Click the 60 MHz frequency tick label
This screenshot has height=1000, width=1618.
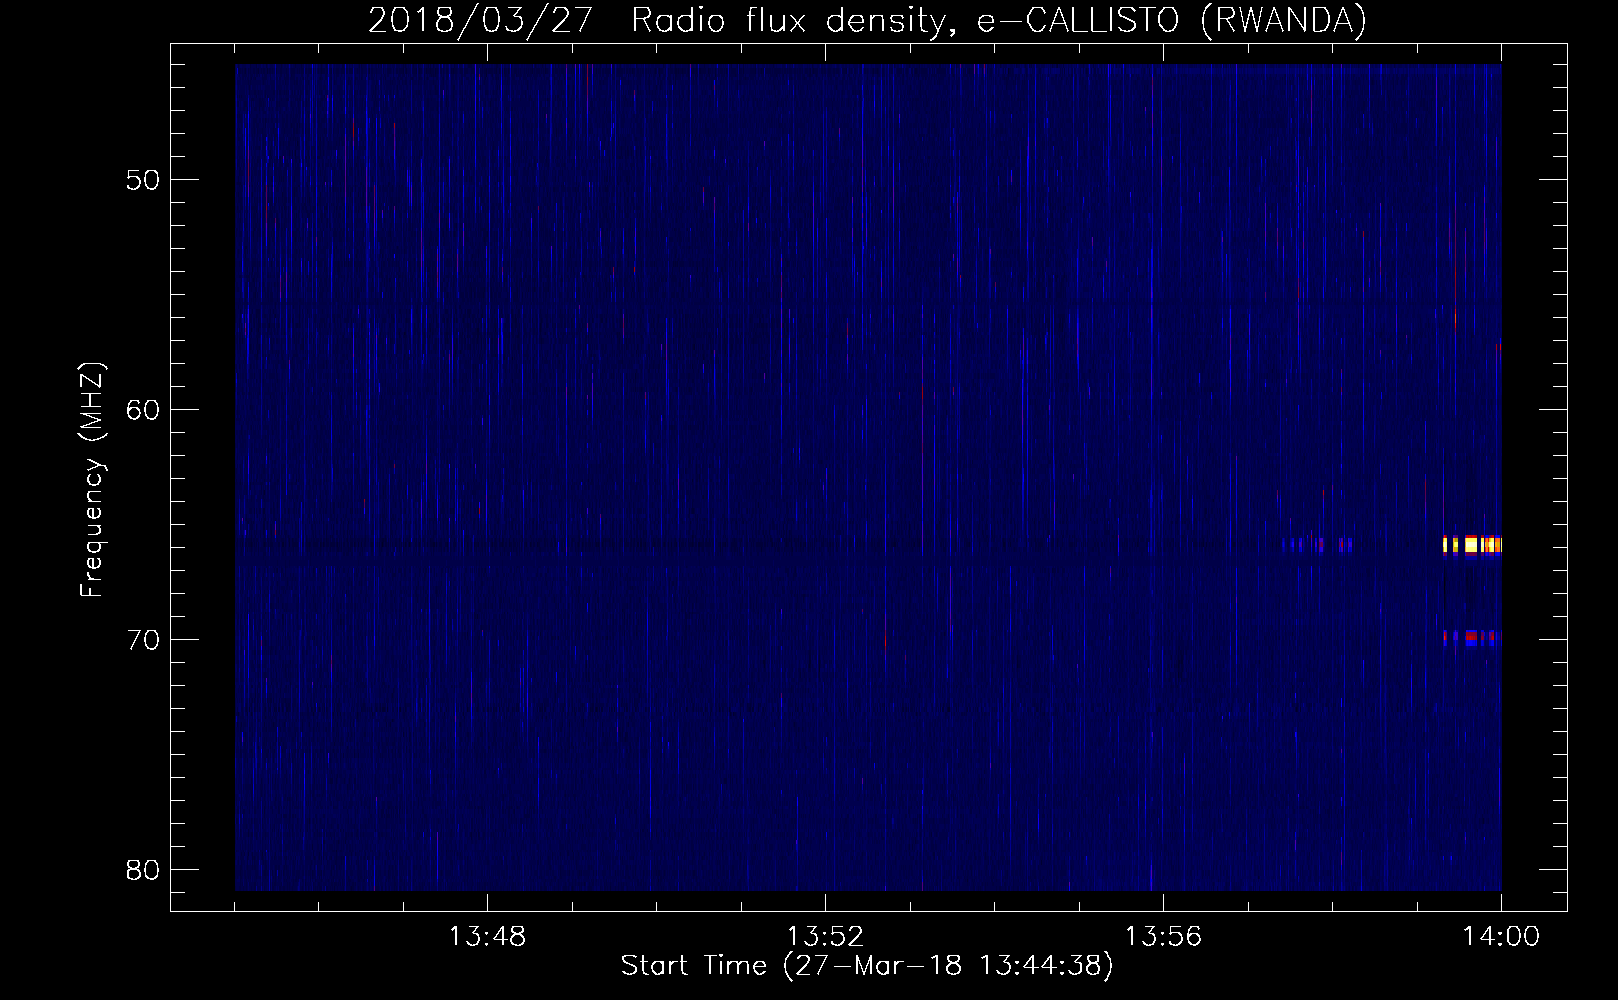pyautogui.click(x=143, y=410)
